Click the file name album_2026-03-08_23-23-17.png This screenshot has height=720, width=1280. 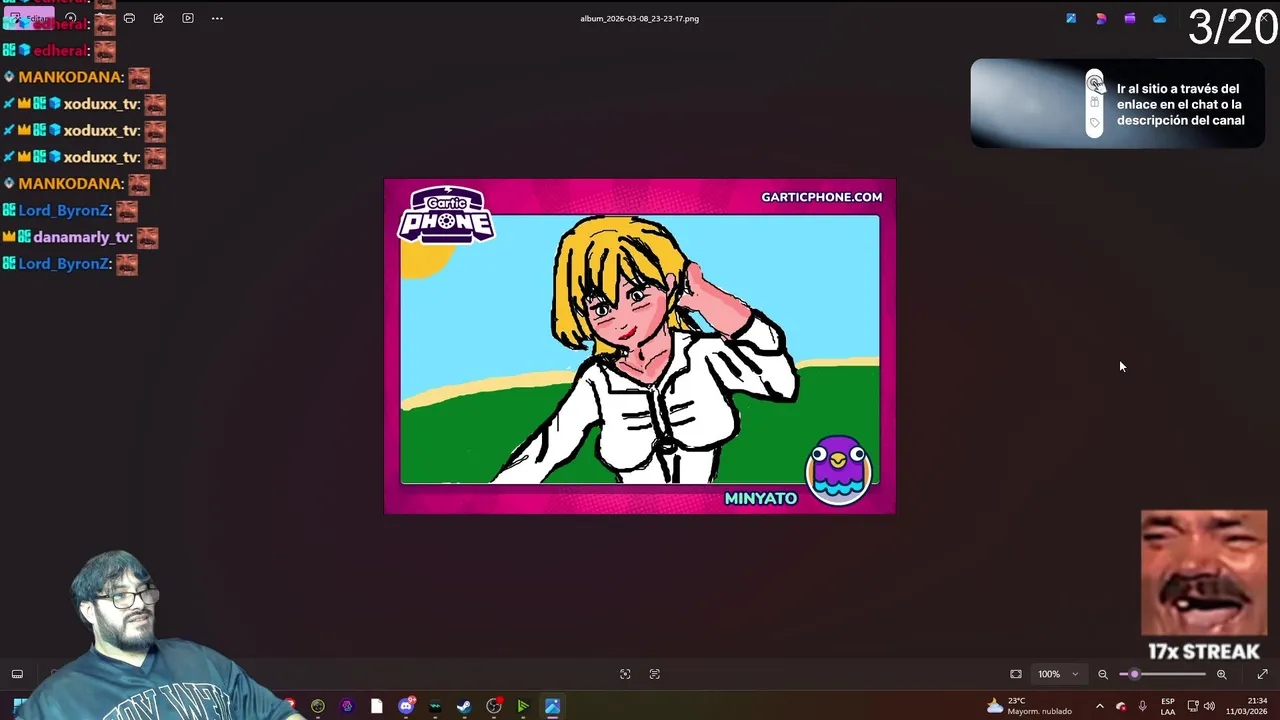tap(639, 18)
